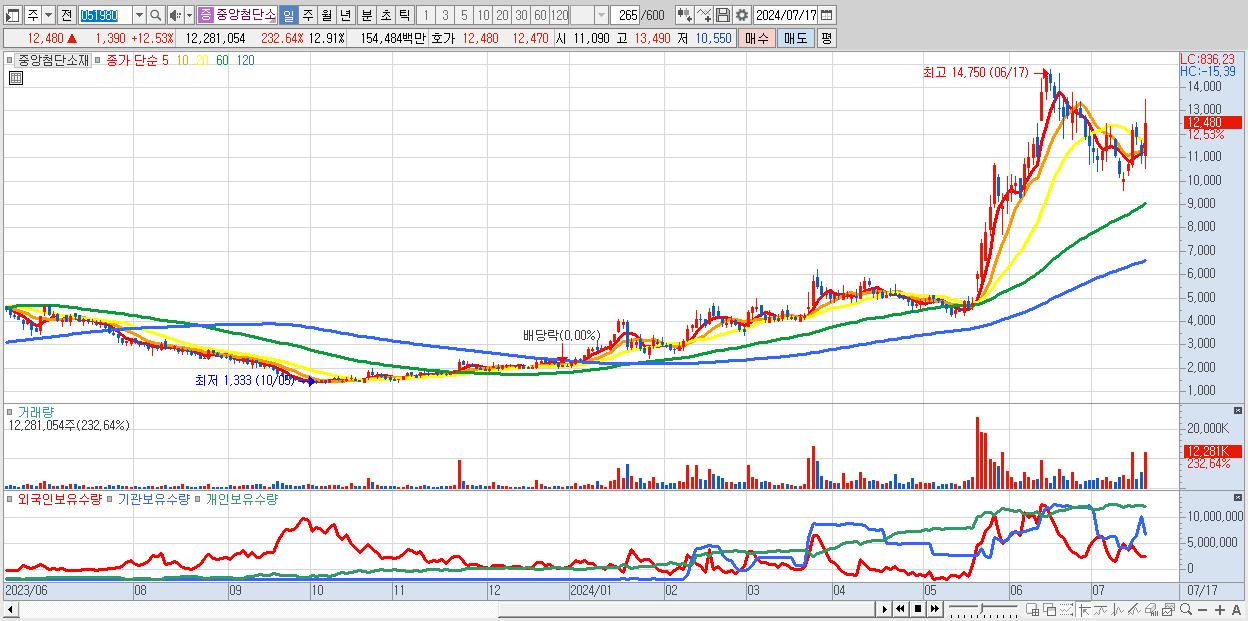
Task: Toggle the 중앙첨단소재 price series marker square
Action: click(x=12, y=60)
